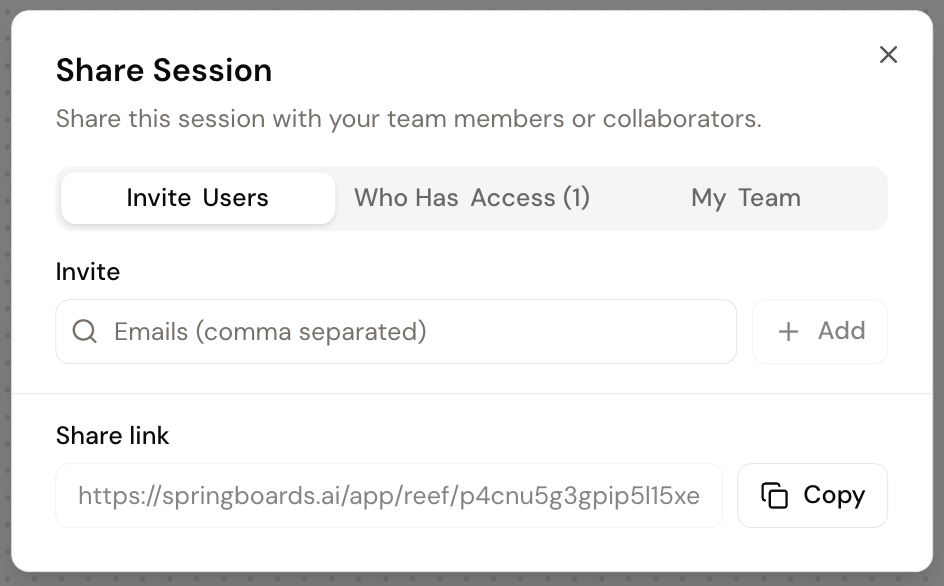The height and width of the screenshot is (586, 944).
Task: Click the (1) count on Who Has Access
Action: pyautogui.click(x=576, y=198)
